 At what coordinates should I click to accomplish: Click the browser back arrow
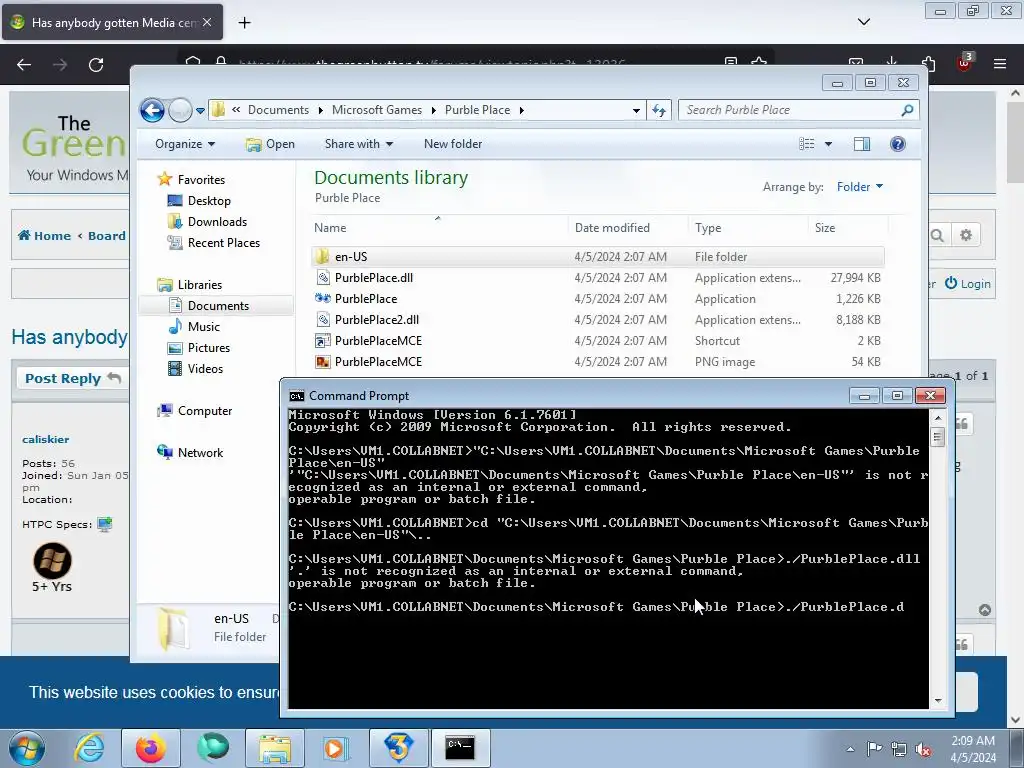pyautogui.click(x=24, y=65)
